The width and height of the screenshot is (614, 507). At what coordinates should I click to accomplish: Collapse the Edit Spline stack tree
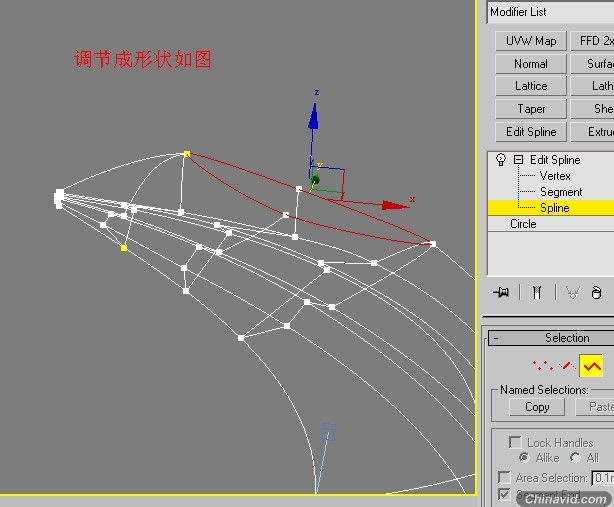coord(518,160)
